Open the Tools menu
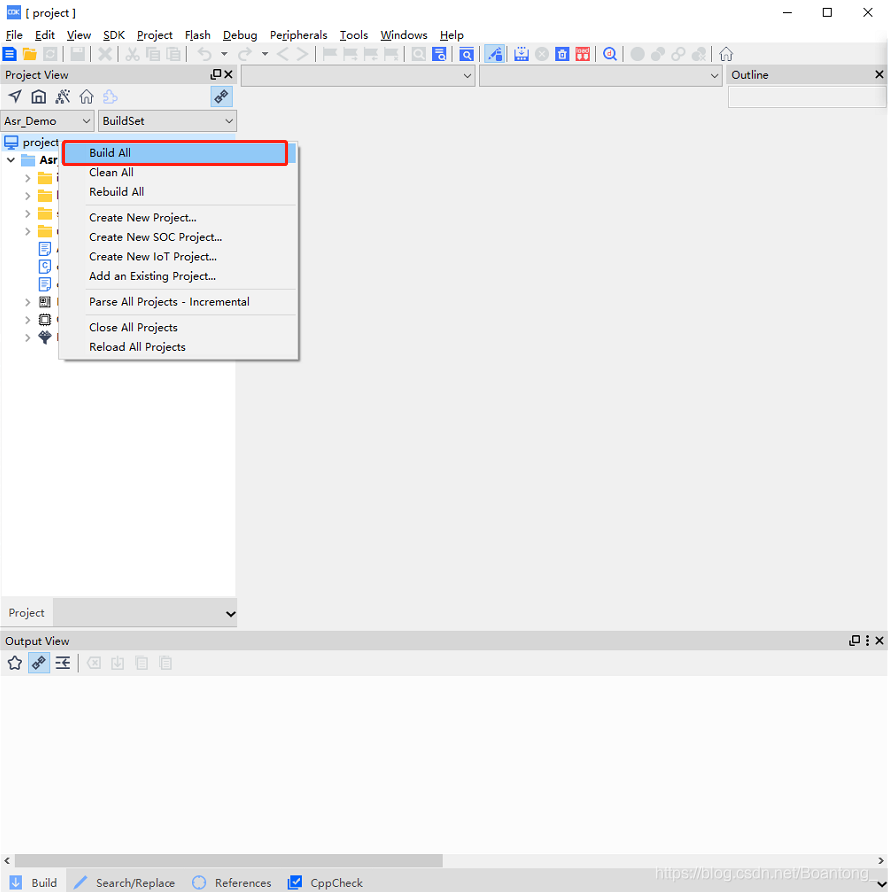This screenshot has height=892, width=888. 354,35
